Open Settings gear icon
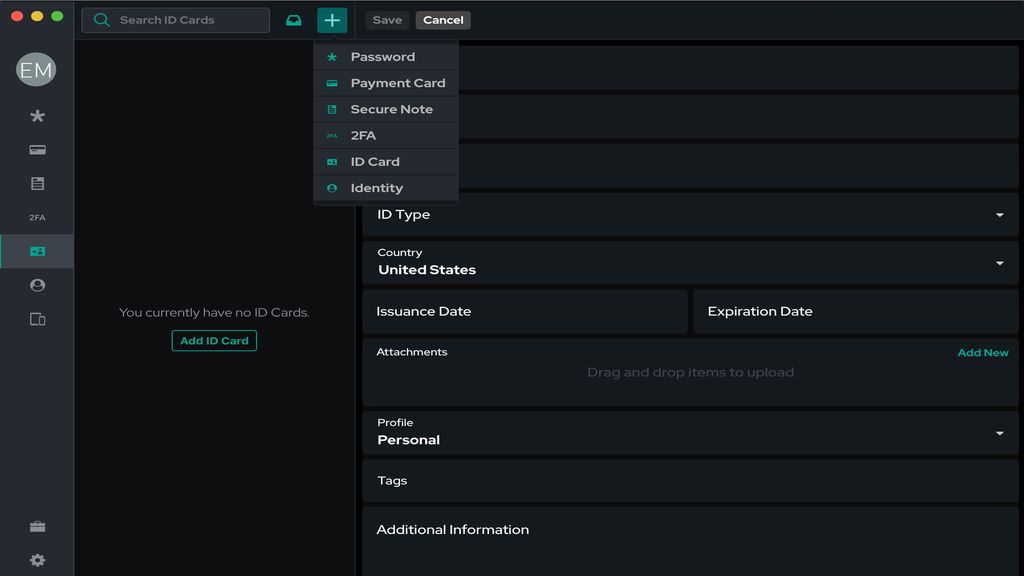The height and width of the screenshot is (576, 1024). point(37,560)
